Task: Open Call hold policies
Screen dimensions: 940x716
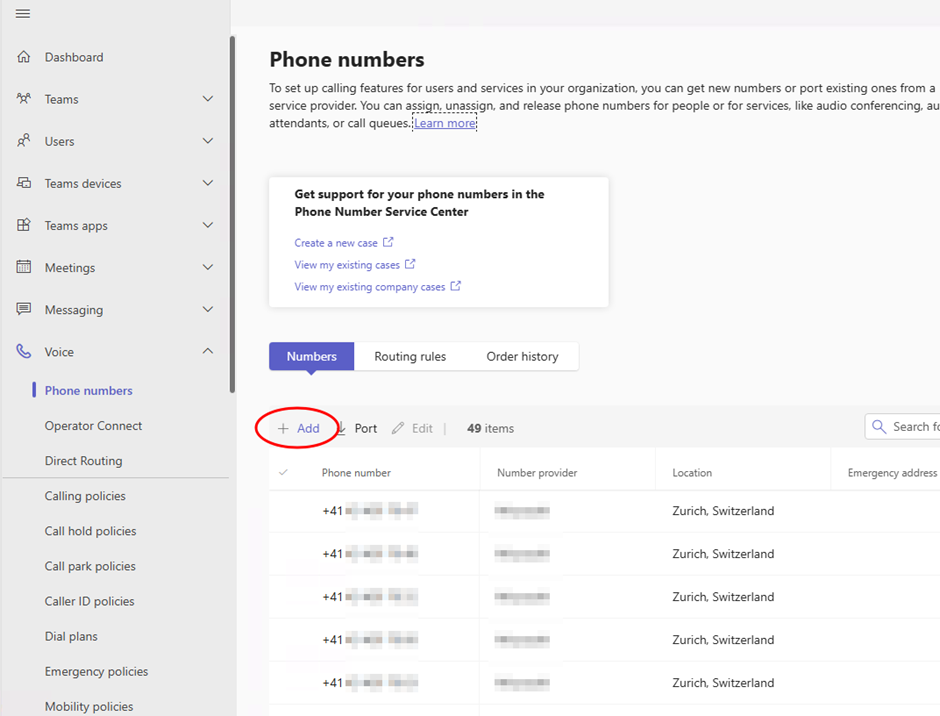Action: pos(91,531)
